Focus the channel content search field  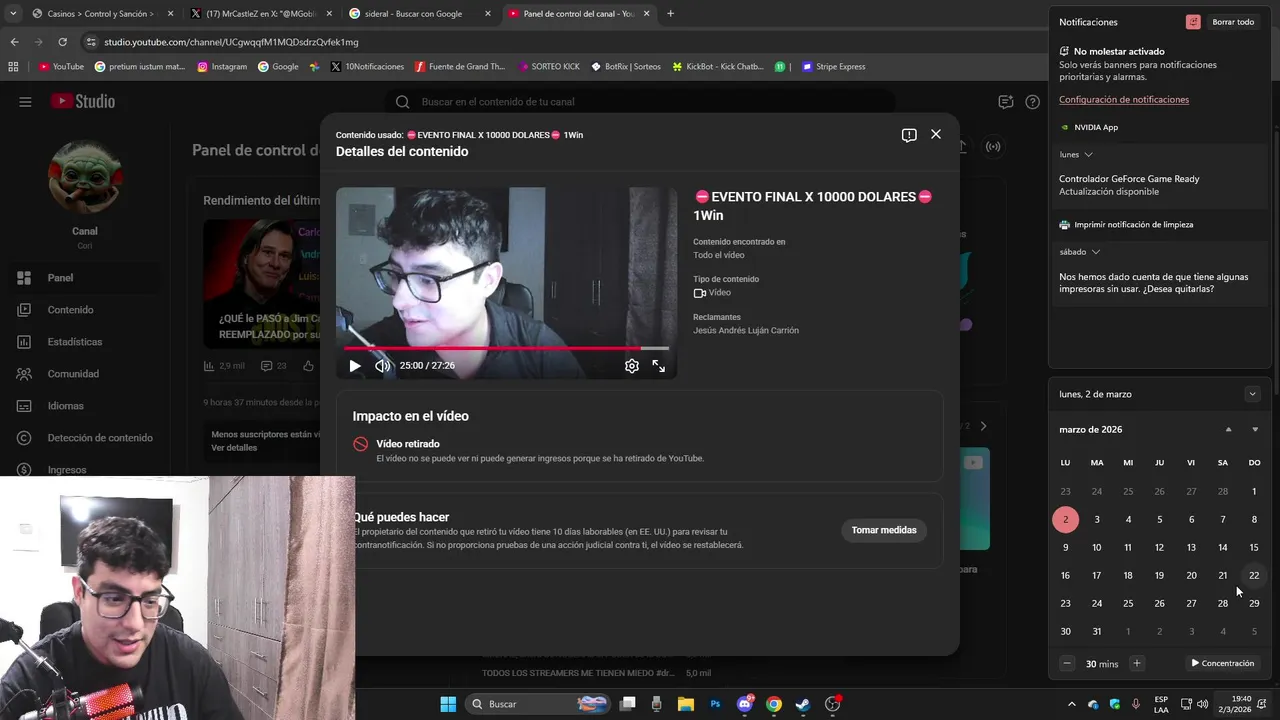click(x=640, y=101)
